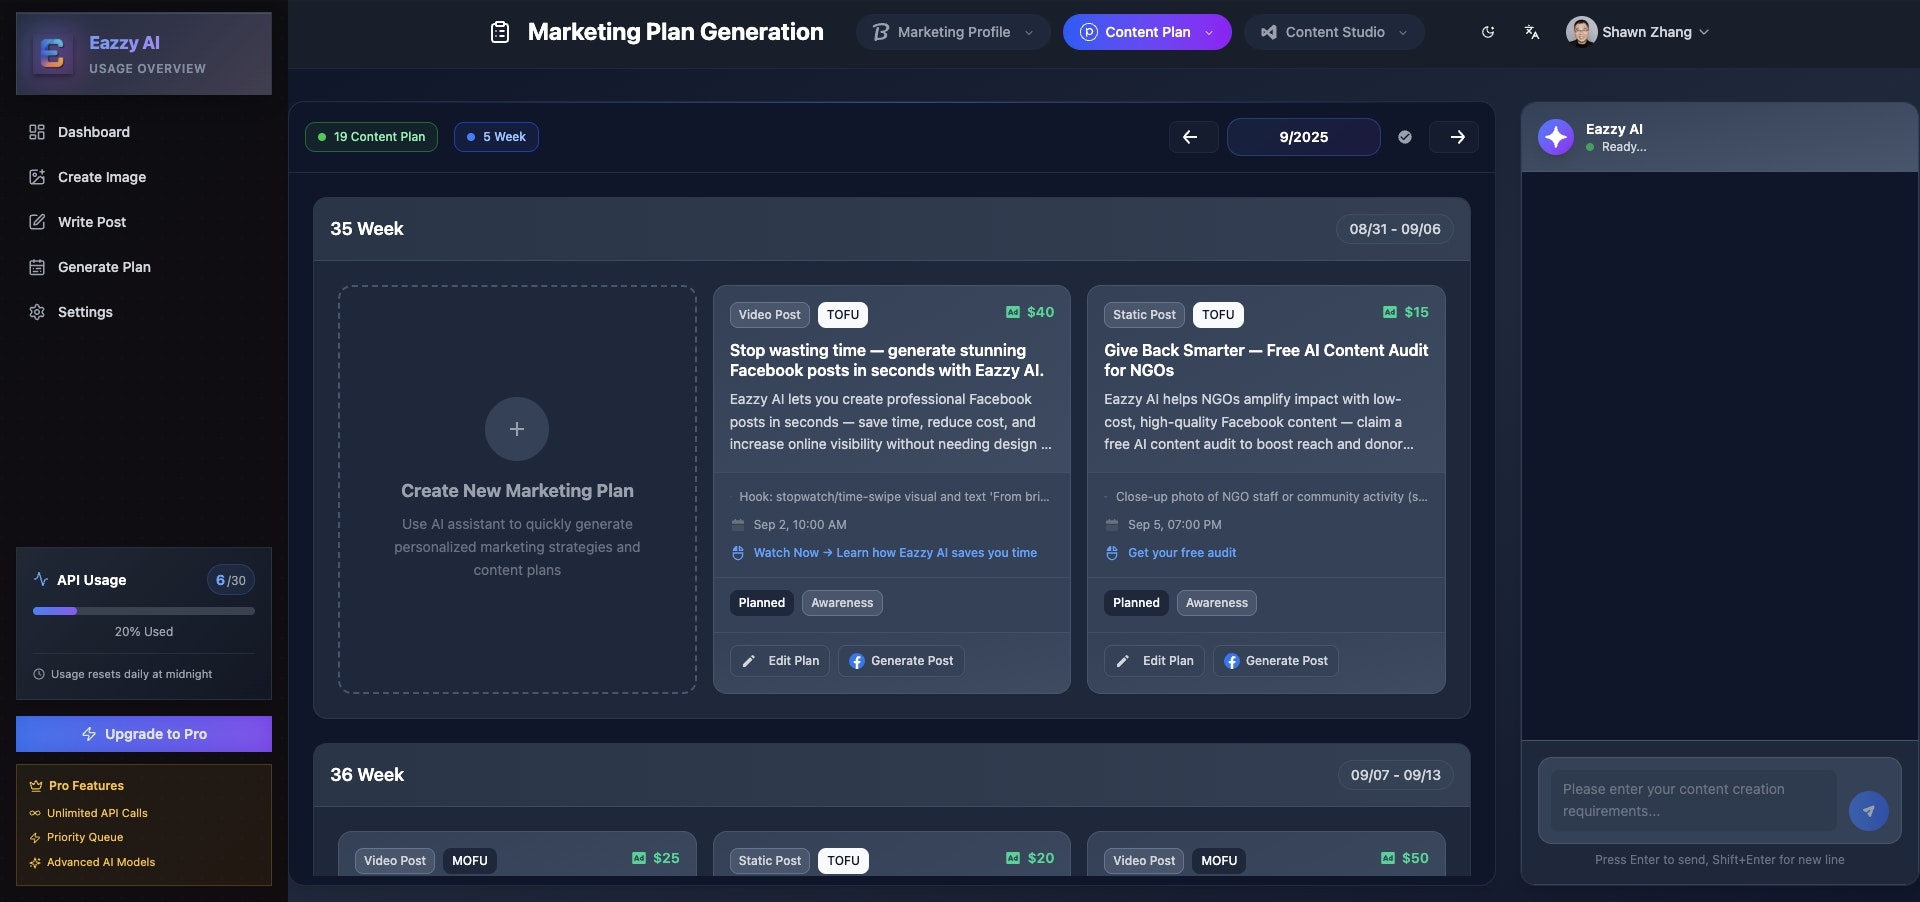Click Unlimited API Calls feature text
Viewport: 1920px width, 902px height.
coord(97,813)
